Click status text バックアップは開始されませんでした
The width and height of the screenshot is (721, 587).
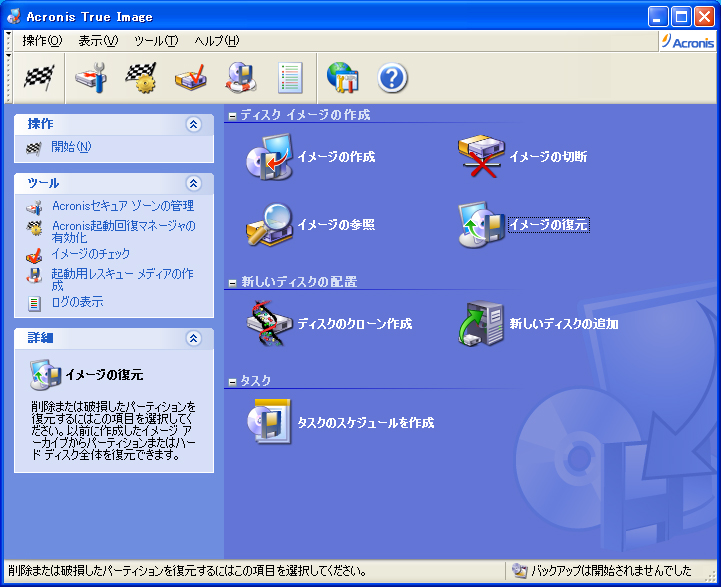[x=612, y=571]
